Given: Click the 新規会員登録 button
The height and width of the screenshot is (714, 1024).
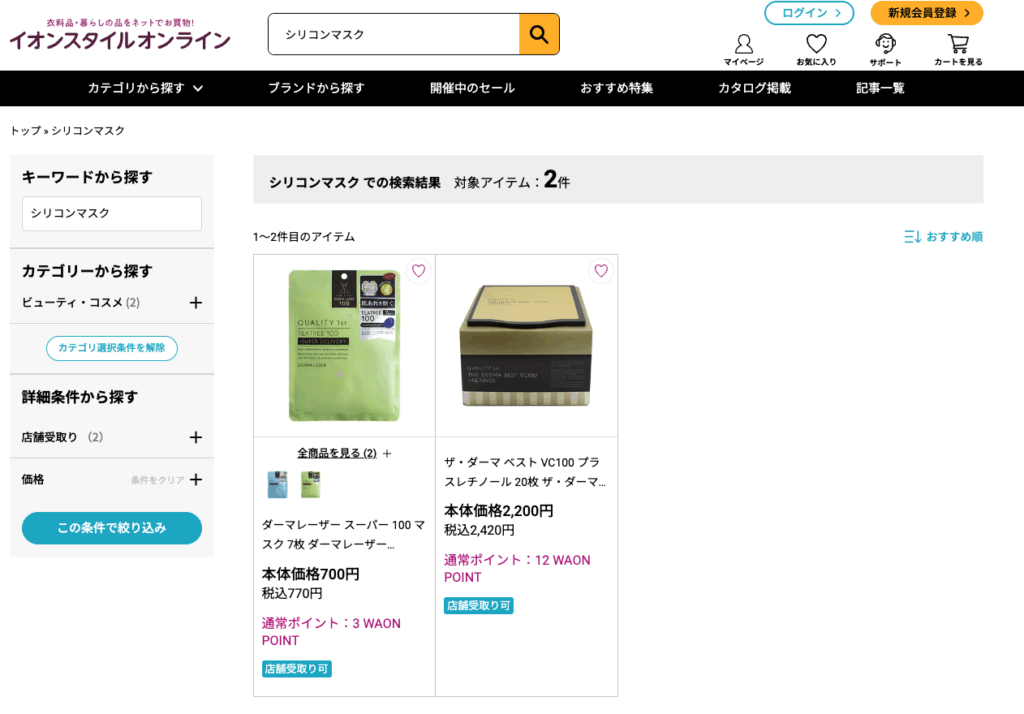Looking at the screenshot, I should pyautogui.click(x=927, y=13).
